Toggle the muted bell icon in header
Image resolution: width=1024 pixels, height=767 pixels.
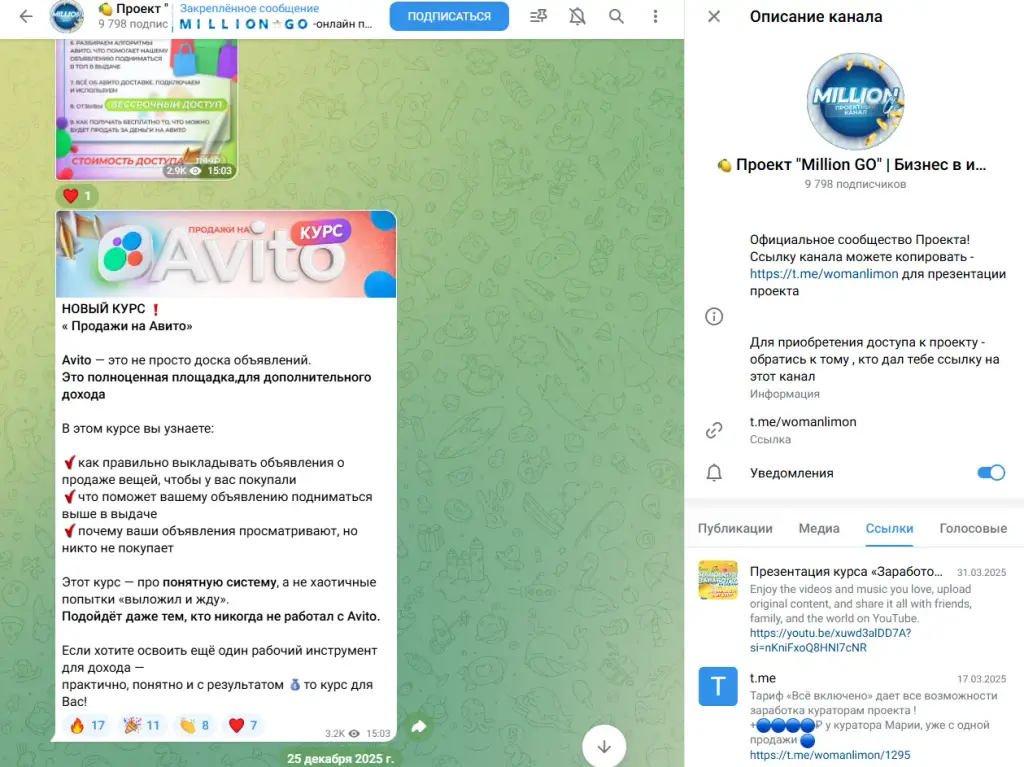[577, 16]
